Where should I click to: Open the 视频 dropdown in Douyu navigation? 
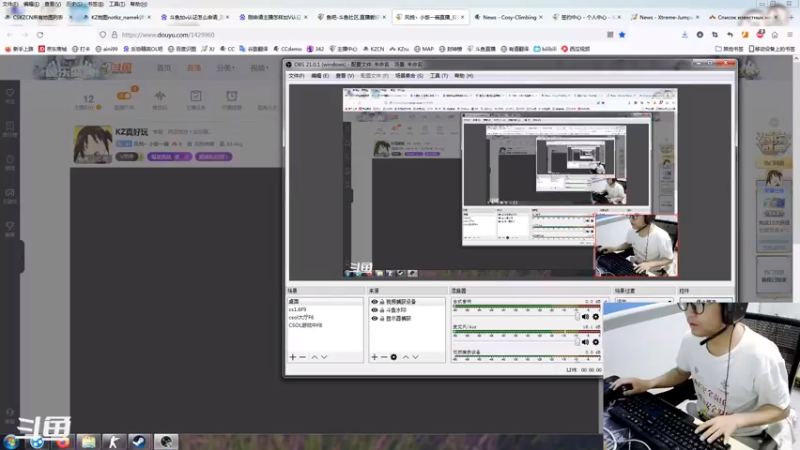tap(259, 68)
